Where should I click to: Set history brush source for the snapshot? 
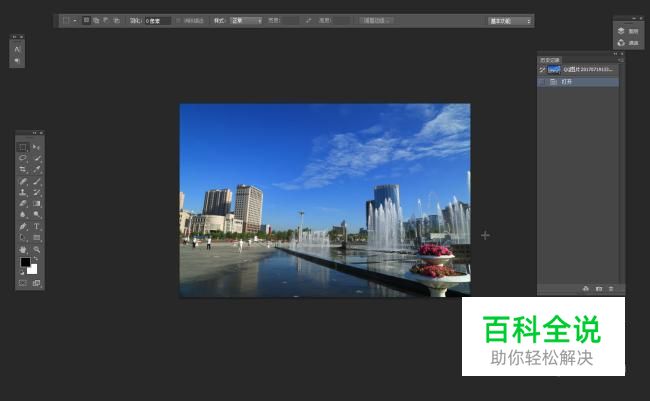542,70
